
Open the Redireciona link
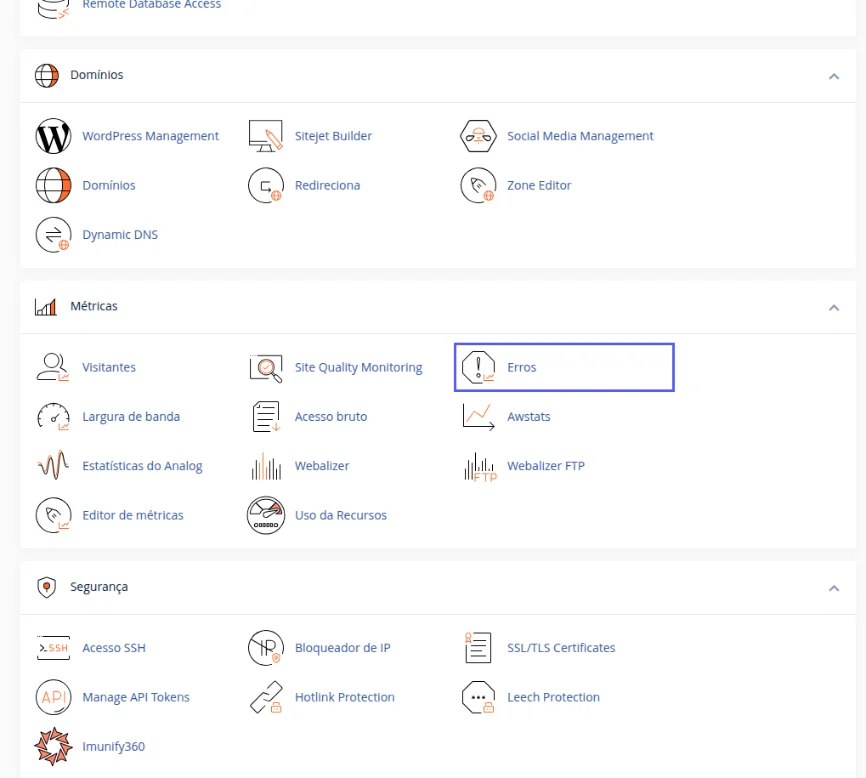point(328,186)
